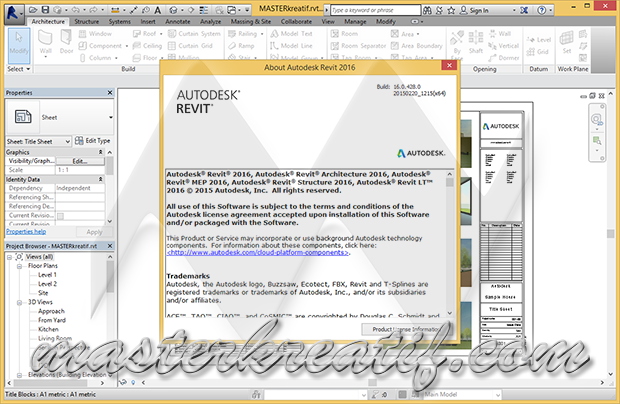Screen dimensions: 620x404
Task: Click the Ramp tool
Action: 241,46
